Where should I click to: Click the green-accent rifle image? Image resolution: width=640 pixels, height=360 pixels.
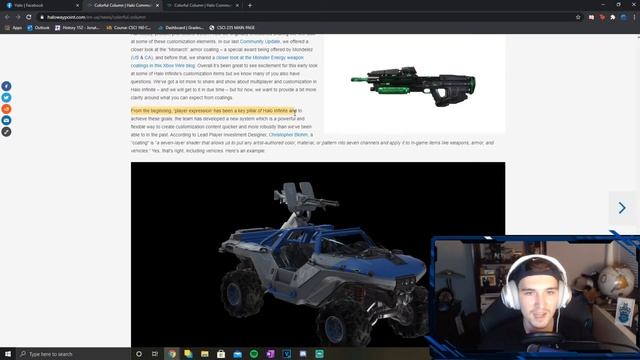(414, 86)
